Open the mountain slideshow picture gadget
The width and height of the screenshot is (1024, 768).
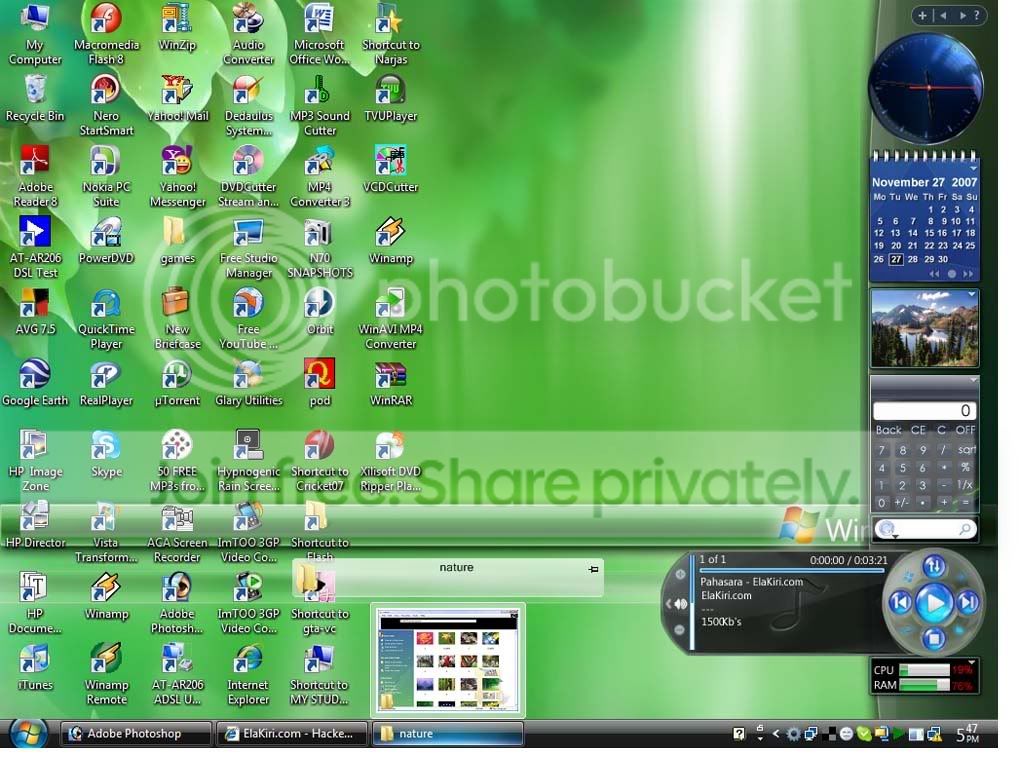point(925,328)
